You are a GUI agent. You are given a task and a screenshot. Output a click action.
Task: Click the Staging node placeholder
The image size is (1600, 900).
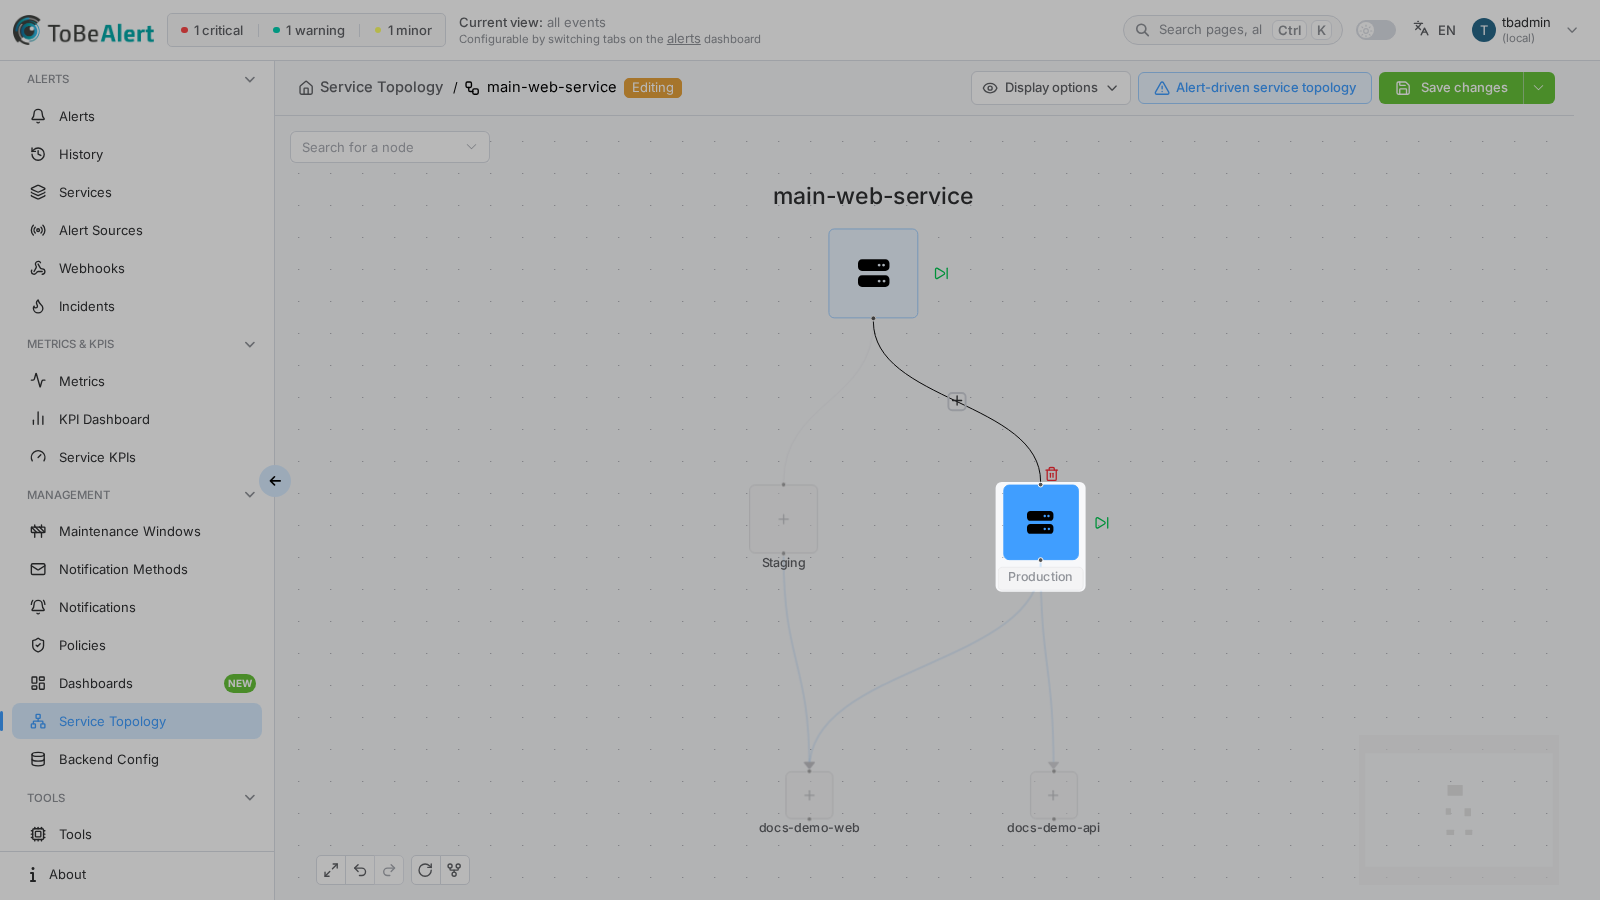[x=783, y=519]
